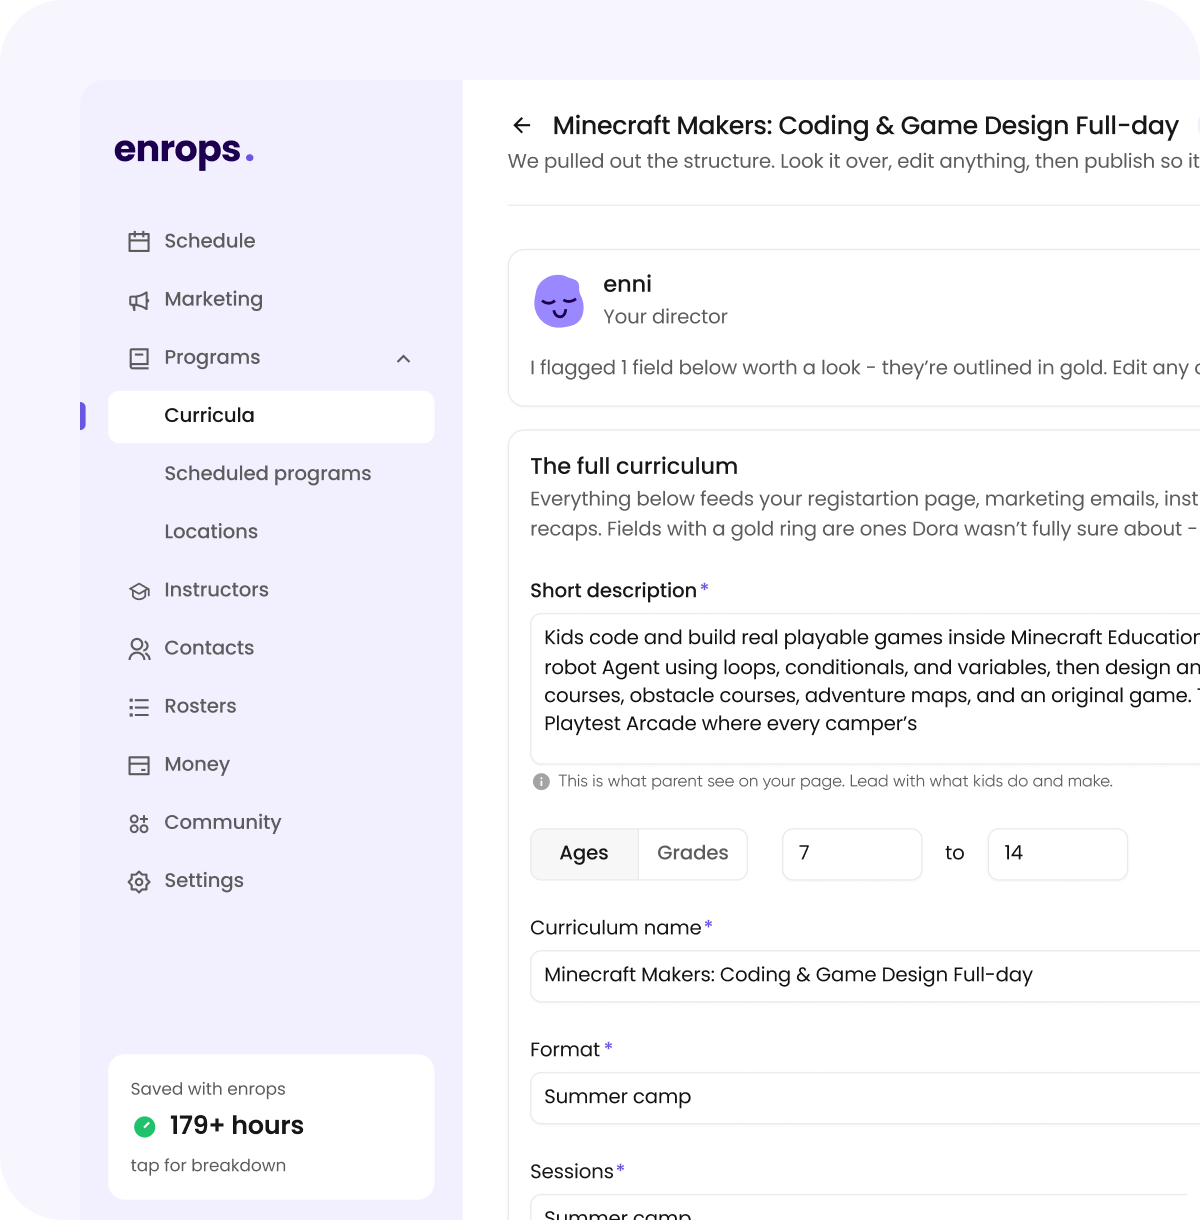The image size is (1200, 1220).
Task: Select the Programs menu item
Action: tap(271, 357)
